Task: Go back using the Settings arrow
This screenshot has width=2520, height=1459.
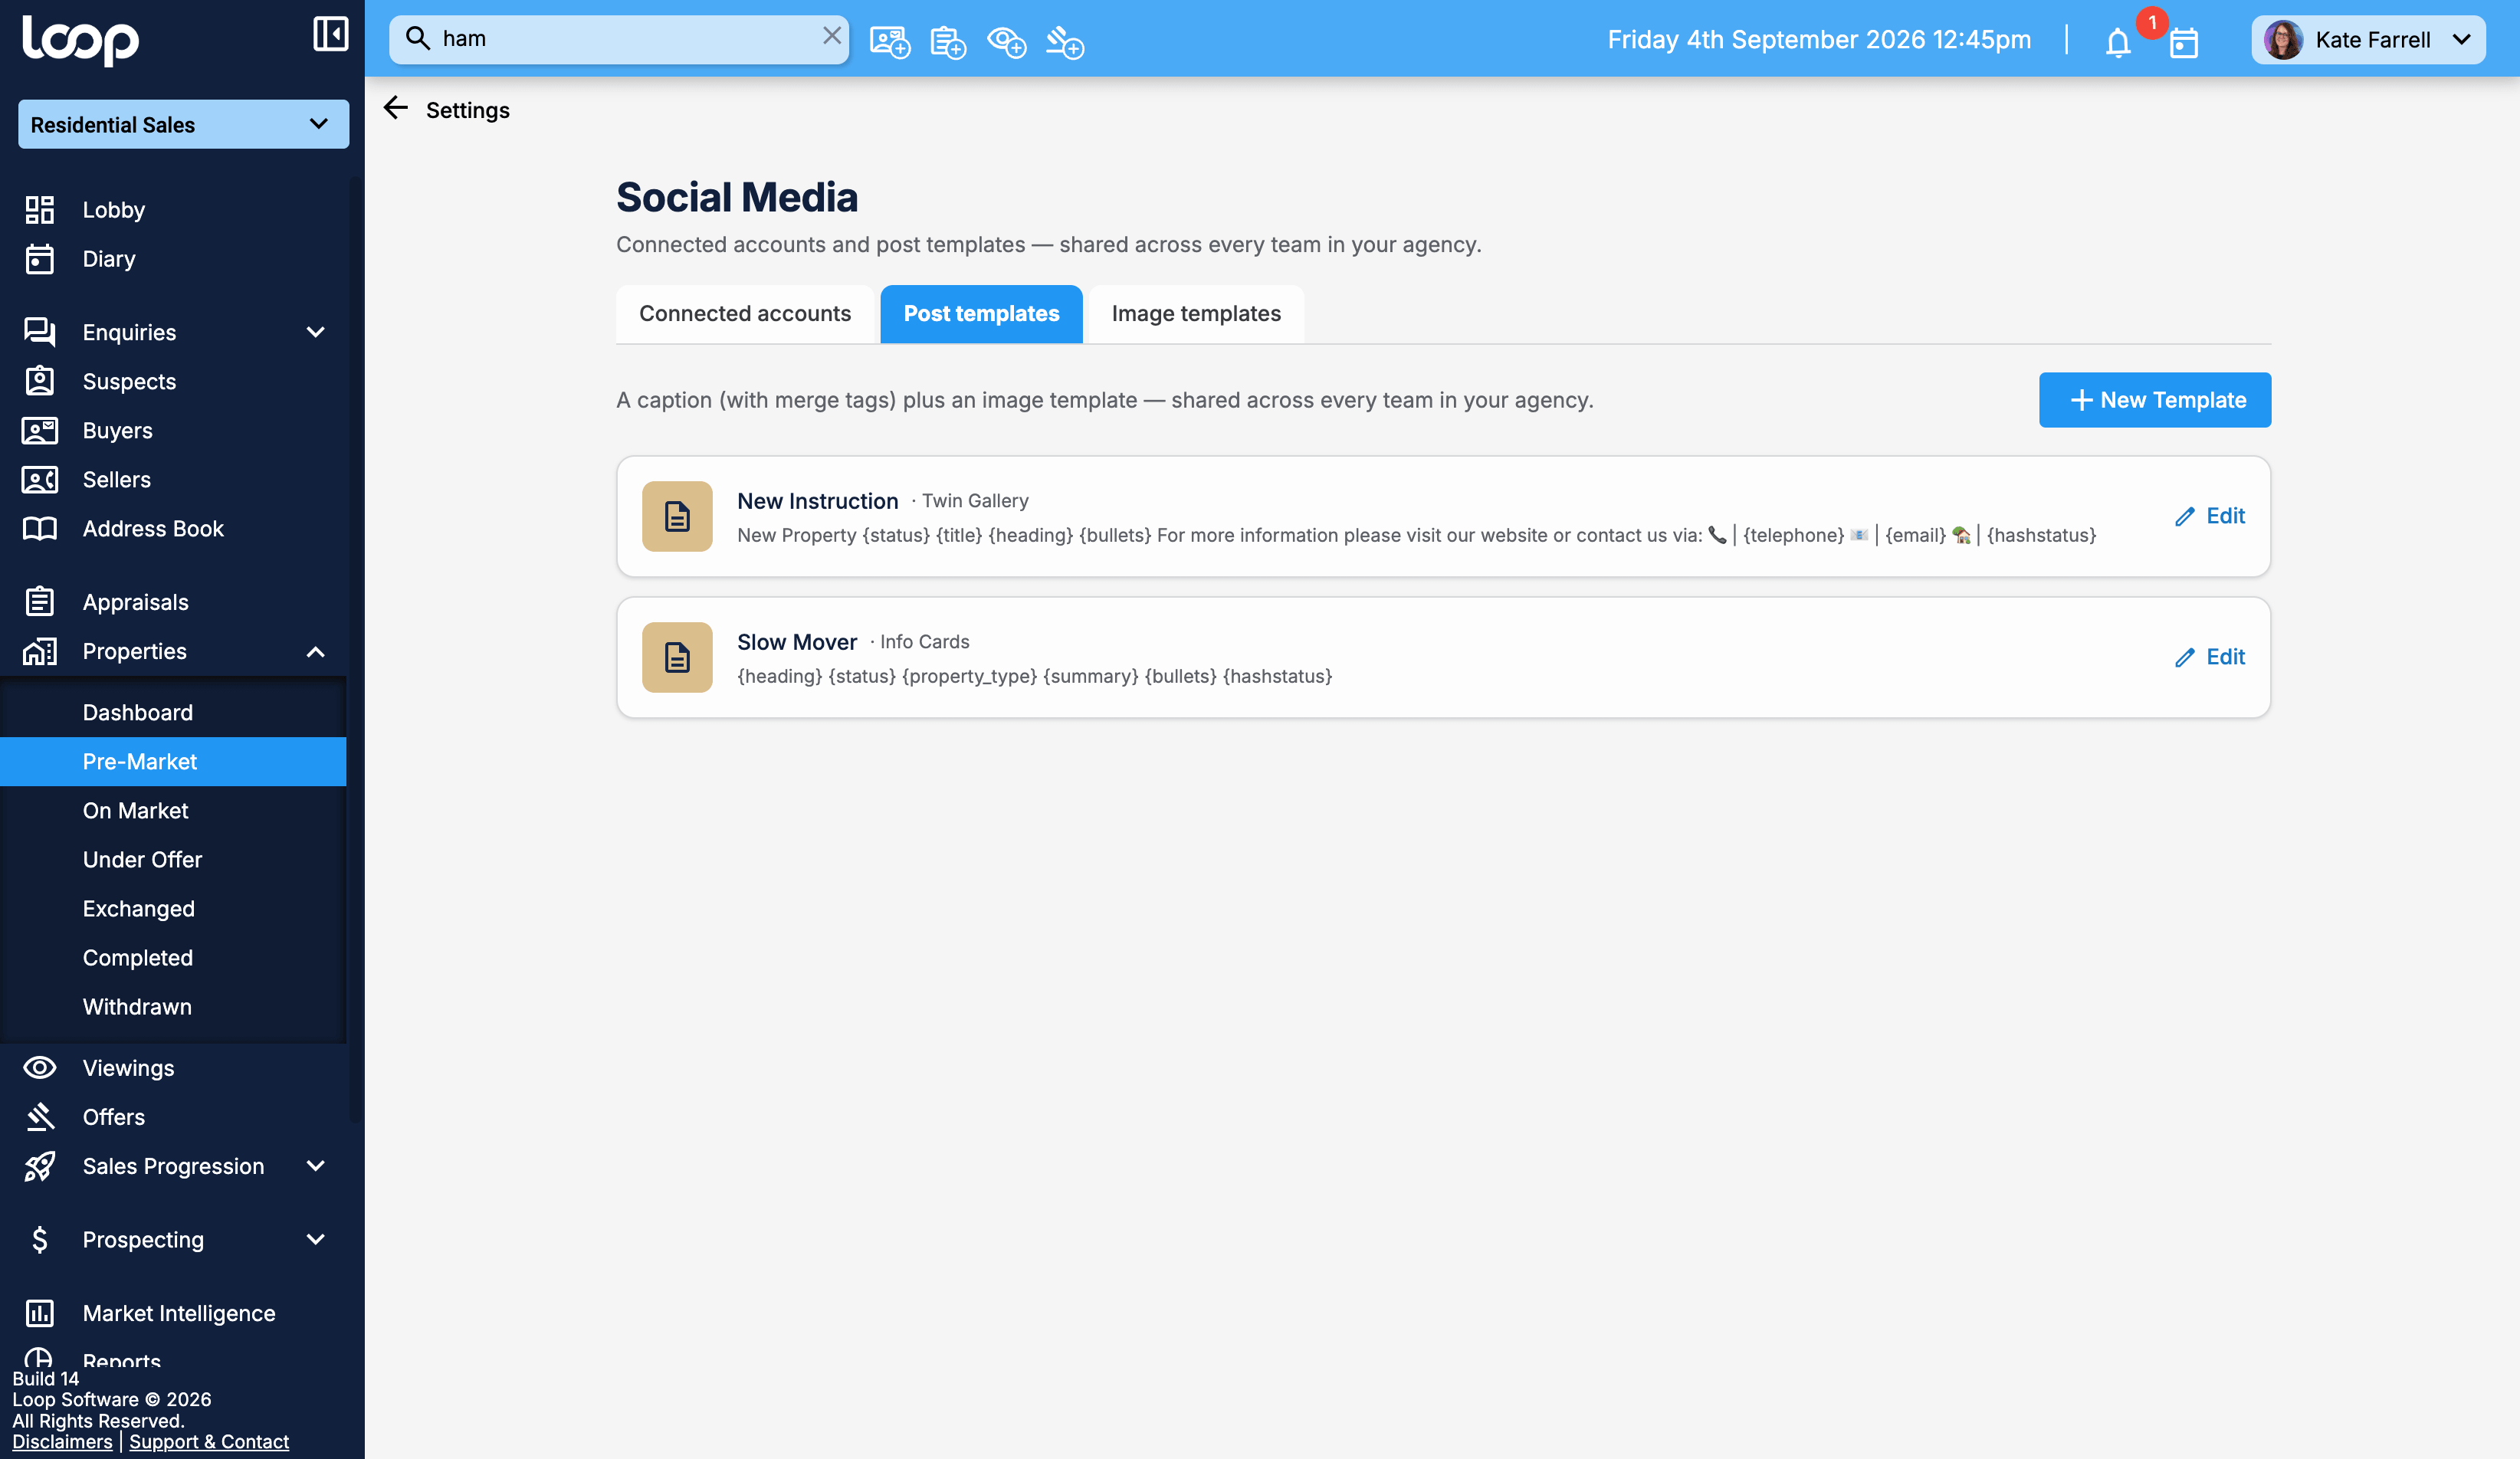Action: [396, 108]
